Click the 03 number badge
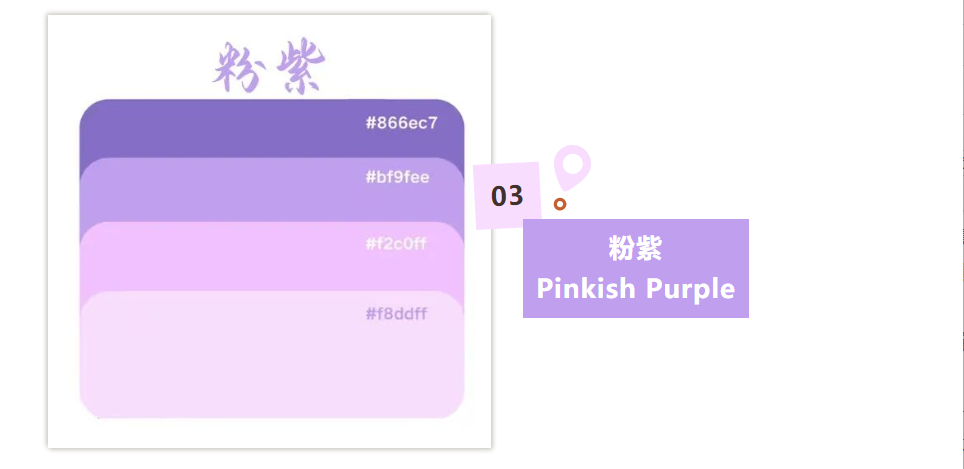 pyautogui.click(x=507, y=196)
